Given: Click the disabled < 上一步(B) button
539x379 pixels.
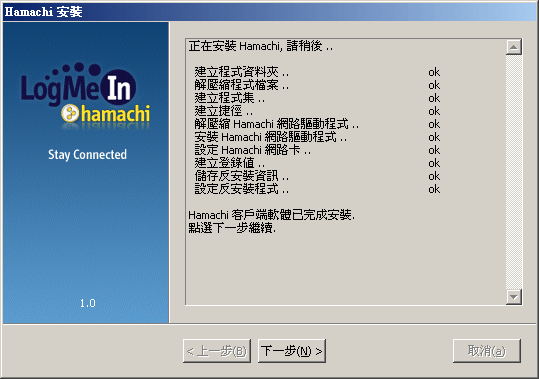Looking at the screenshot, I should coord(217,351).
